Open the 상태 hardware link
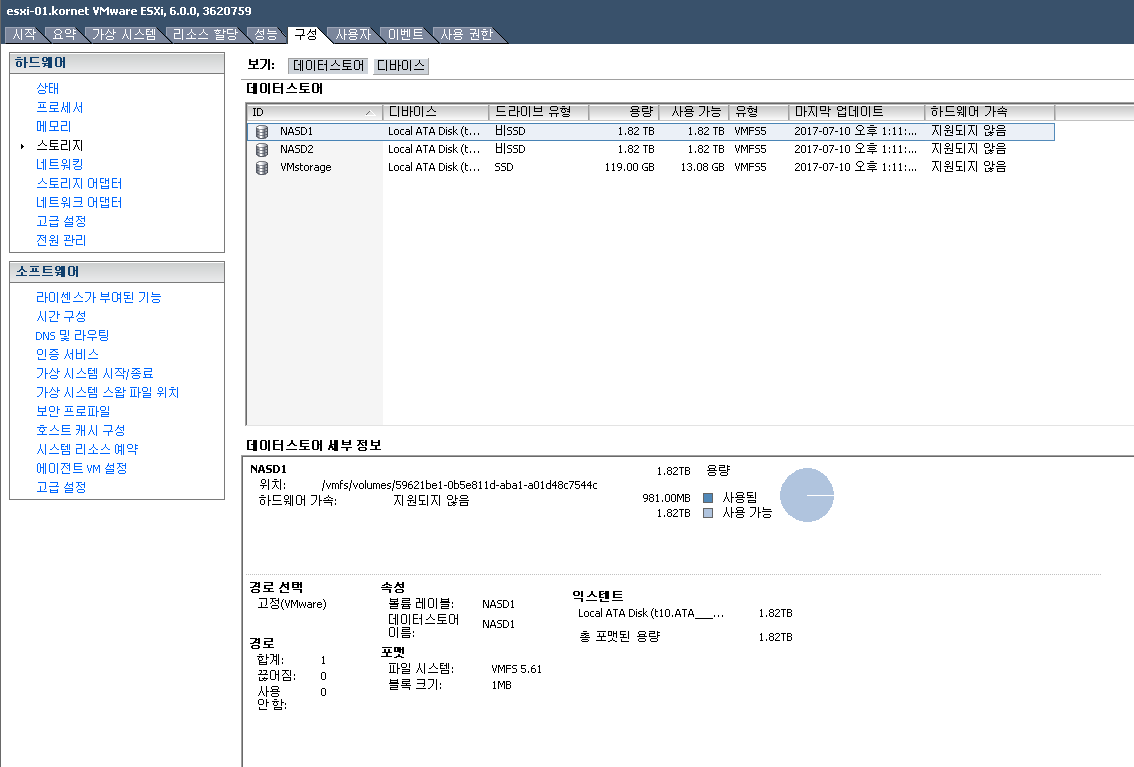 tap(48, 88)
